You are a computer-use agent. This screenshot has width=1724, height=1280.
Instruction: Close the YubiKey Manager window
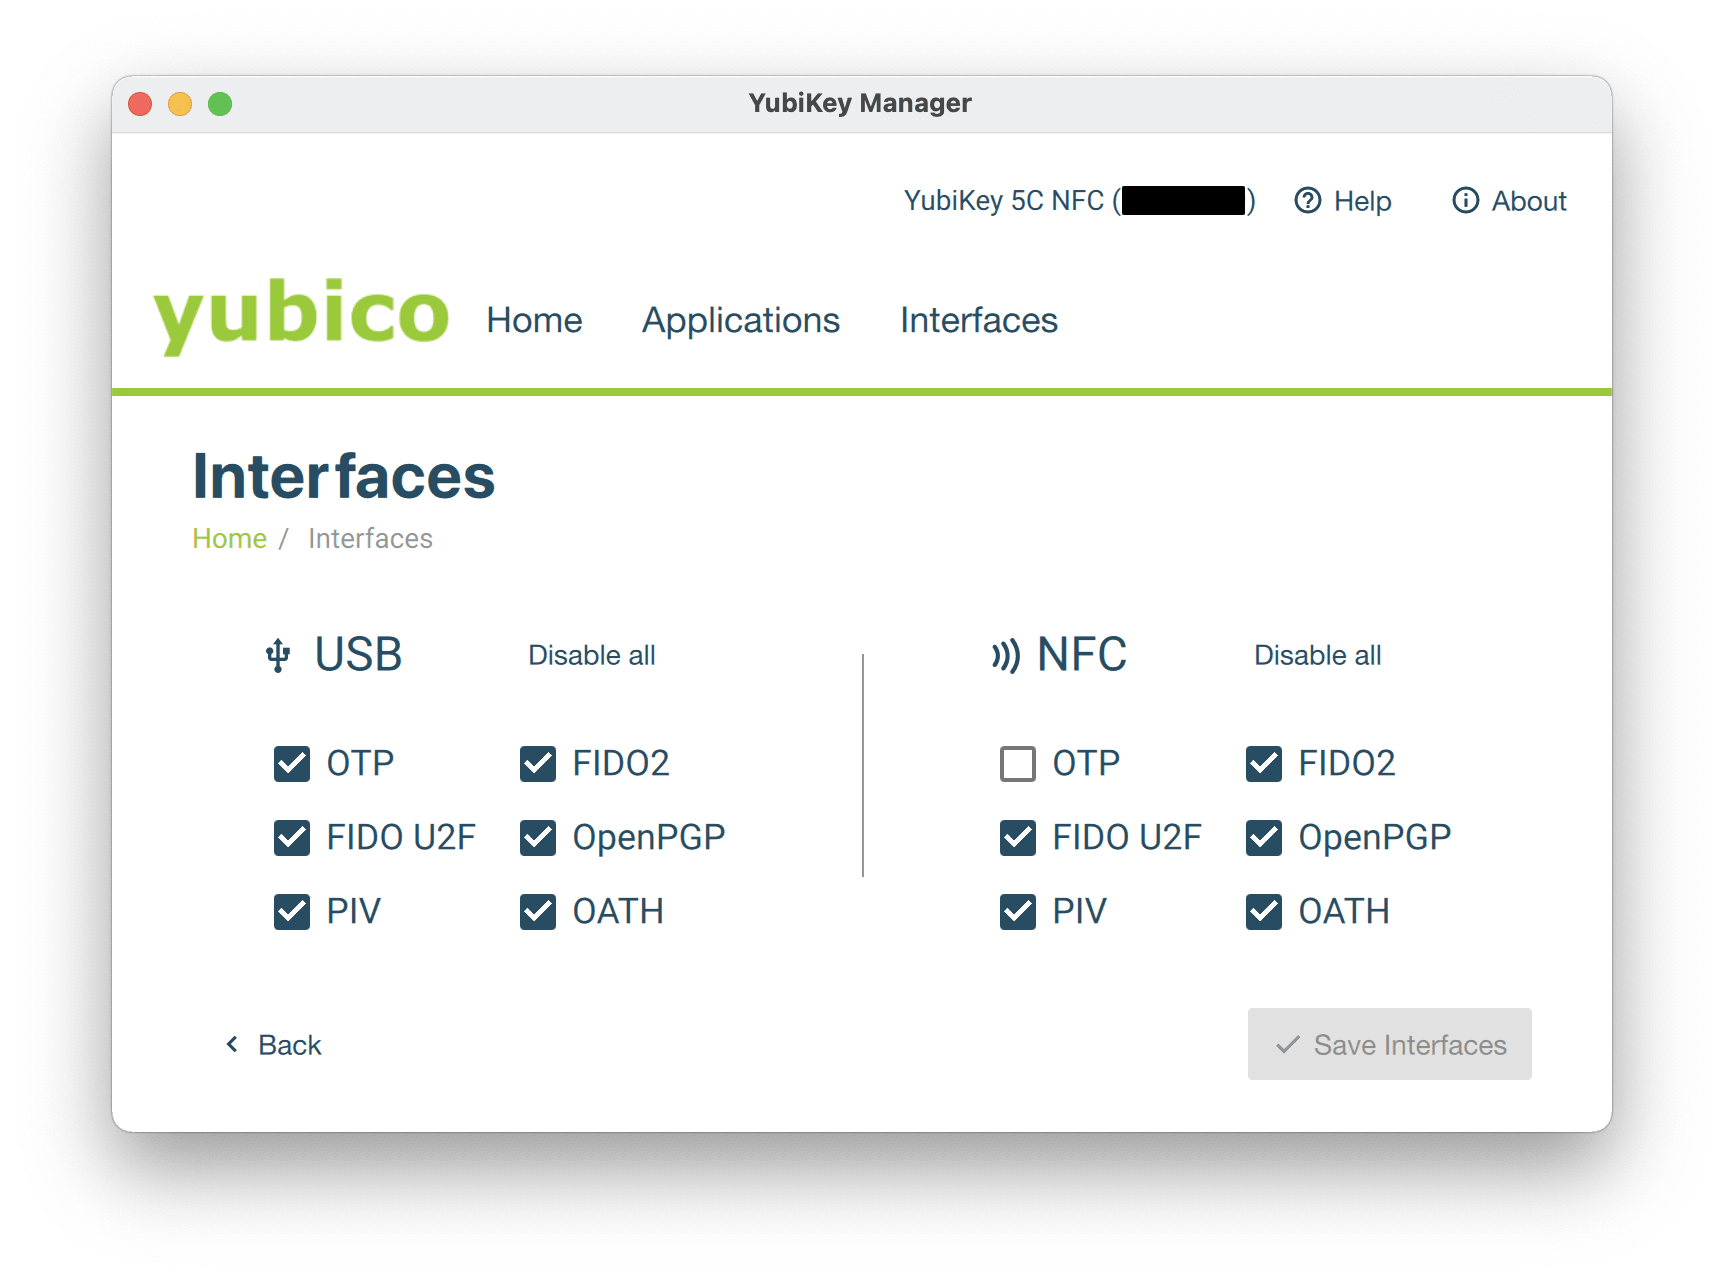click(140, 104)
